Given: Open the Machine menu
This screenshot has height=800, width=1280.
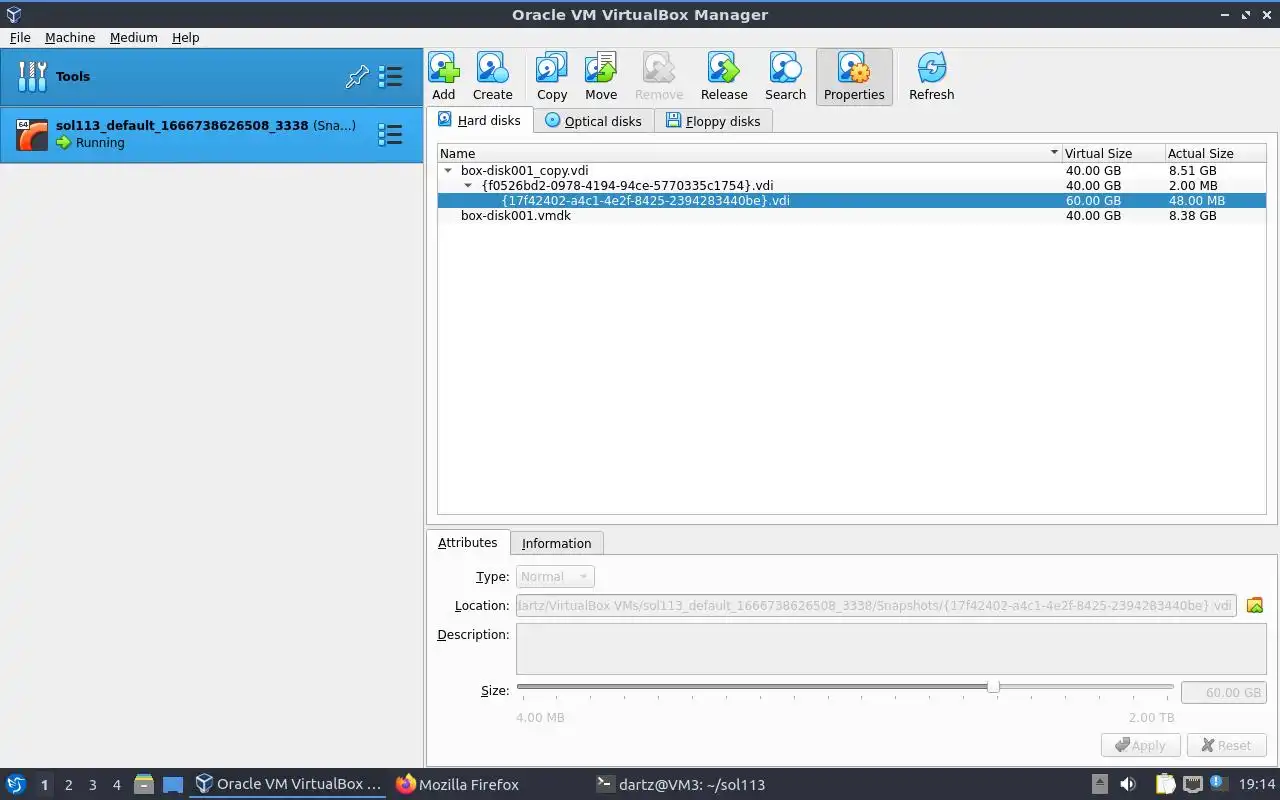Looking at the screenshot, I should 70,37.
